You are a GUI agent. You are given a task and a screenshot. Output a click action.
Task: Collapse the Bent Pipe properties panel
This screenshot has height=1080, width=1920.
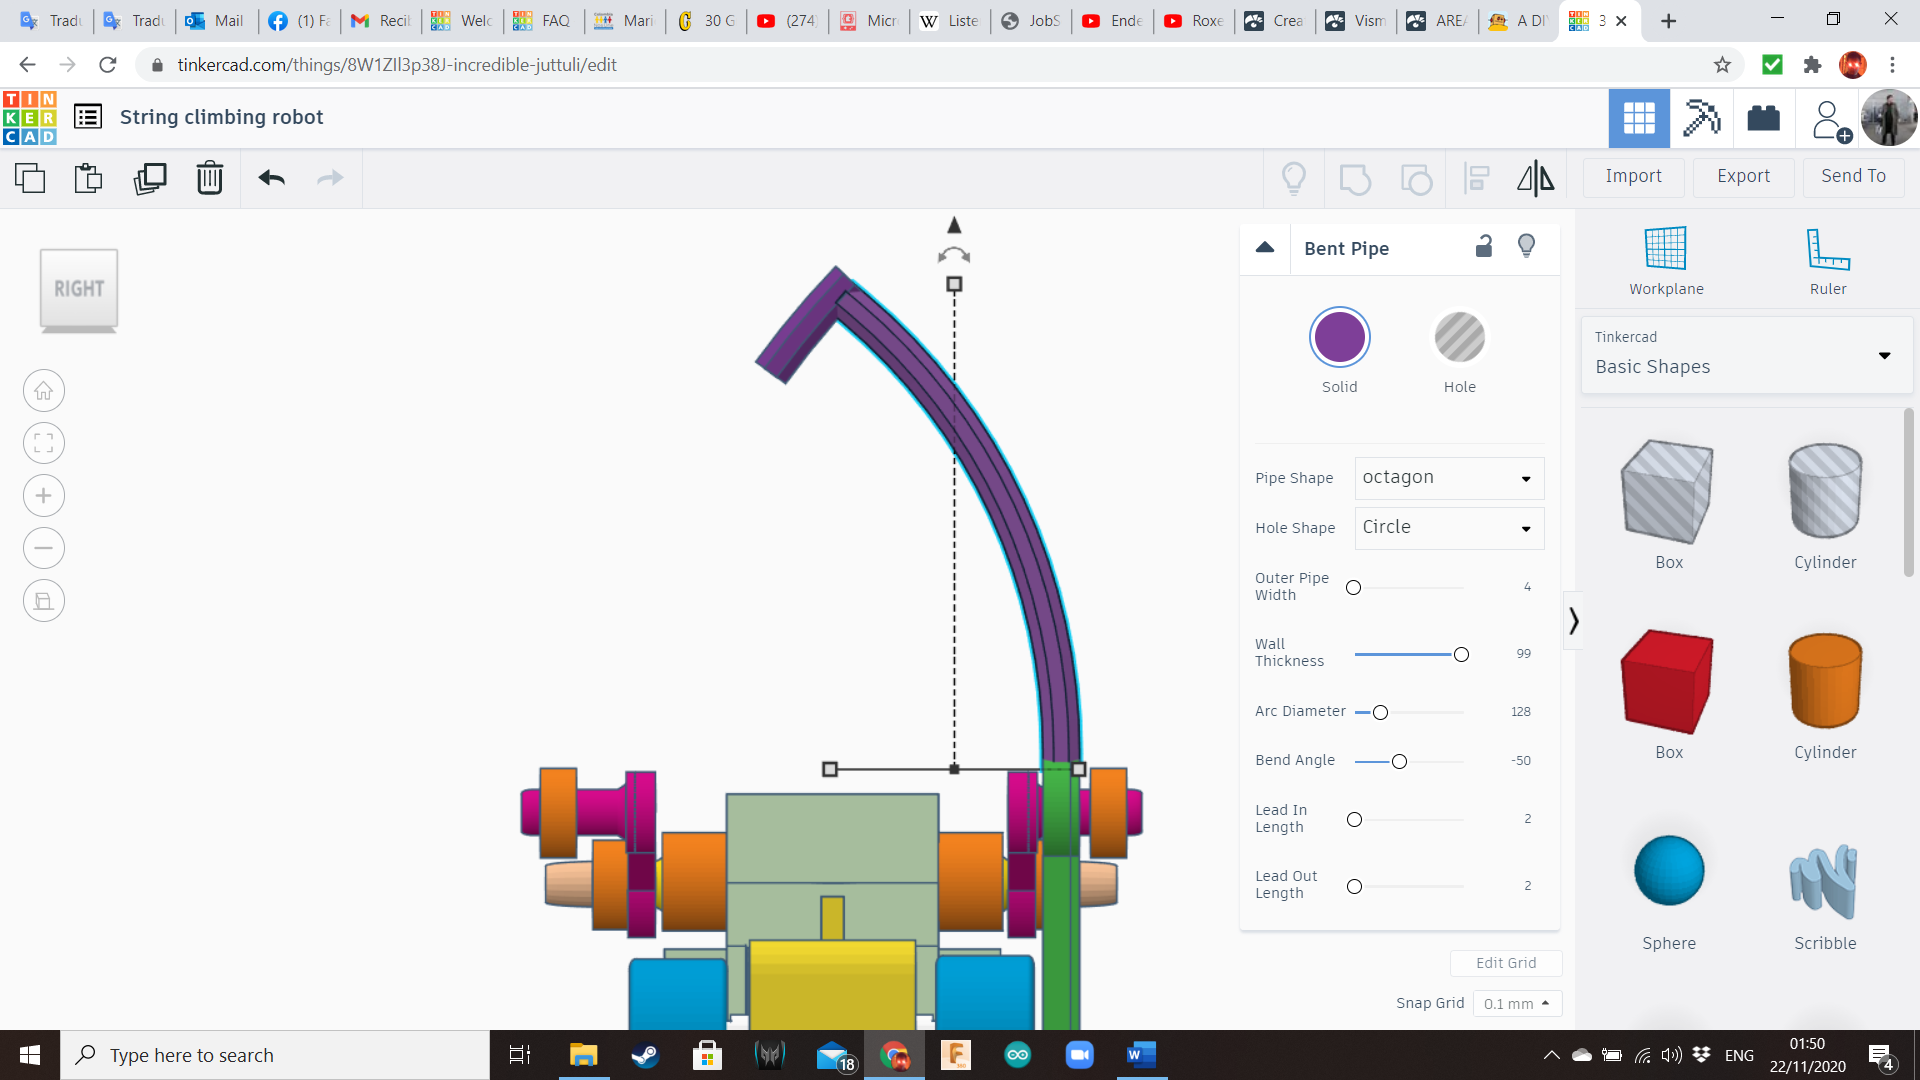point(1265,248)
